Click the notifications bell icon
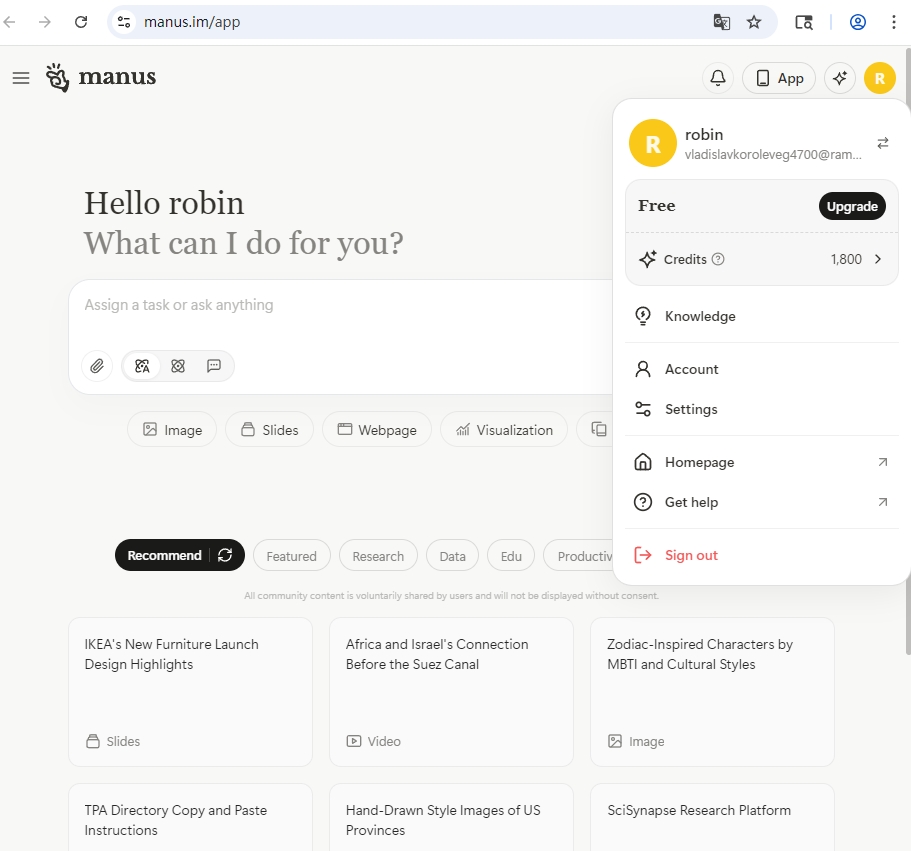Screen dimensions: 911x851 pyautogui.click(x=718, y=78)
